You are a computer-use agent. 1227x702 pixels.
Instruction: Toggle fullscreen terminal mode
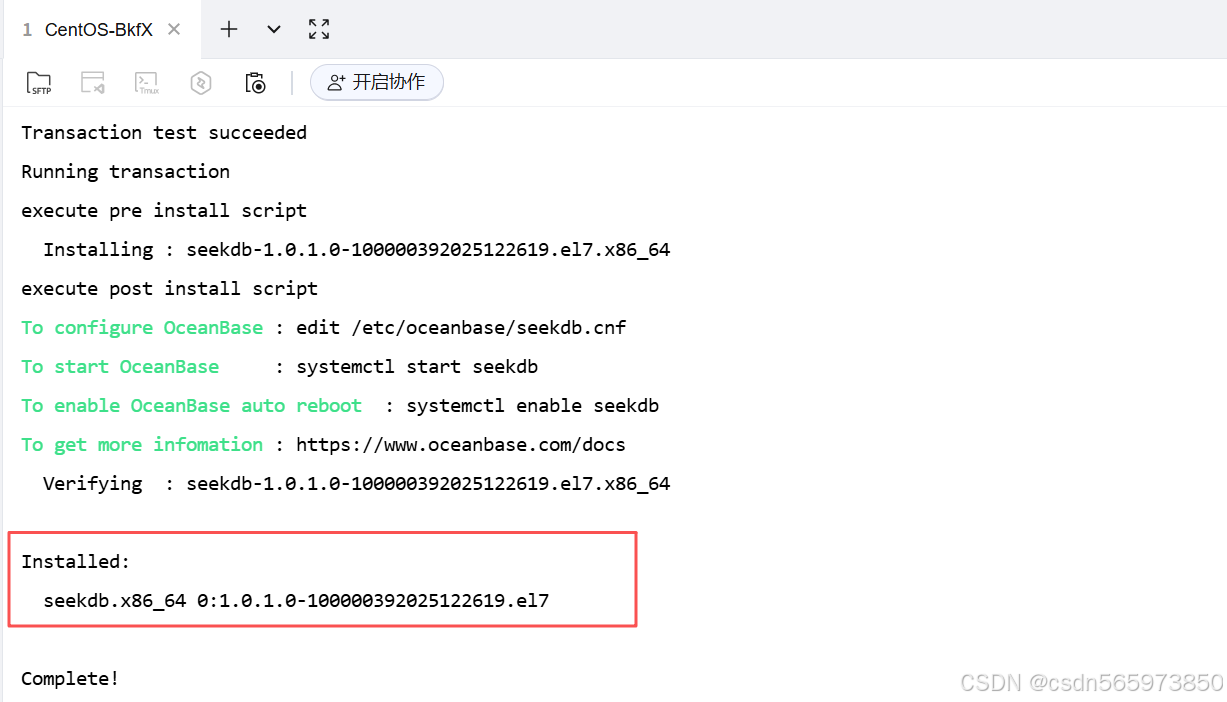pos(319,29)
